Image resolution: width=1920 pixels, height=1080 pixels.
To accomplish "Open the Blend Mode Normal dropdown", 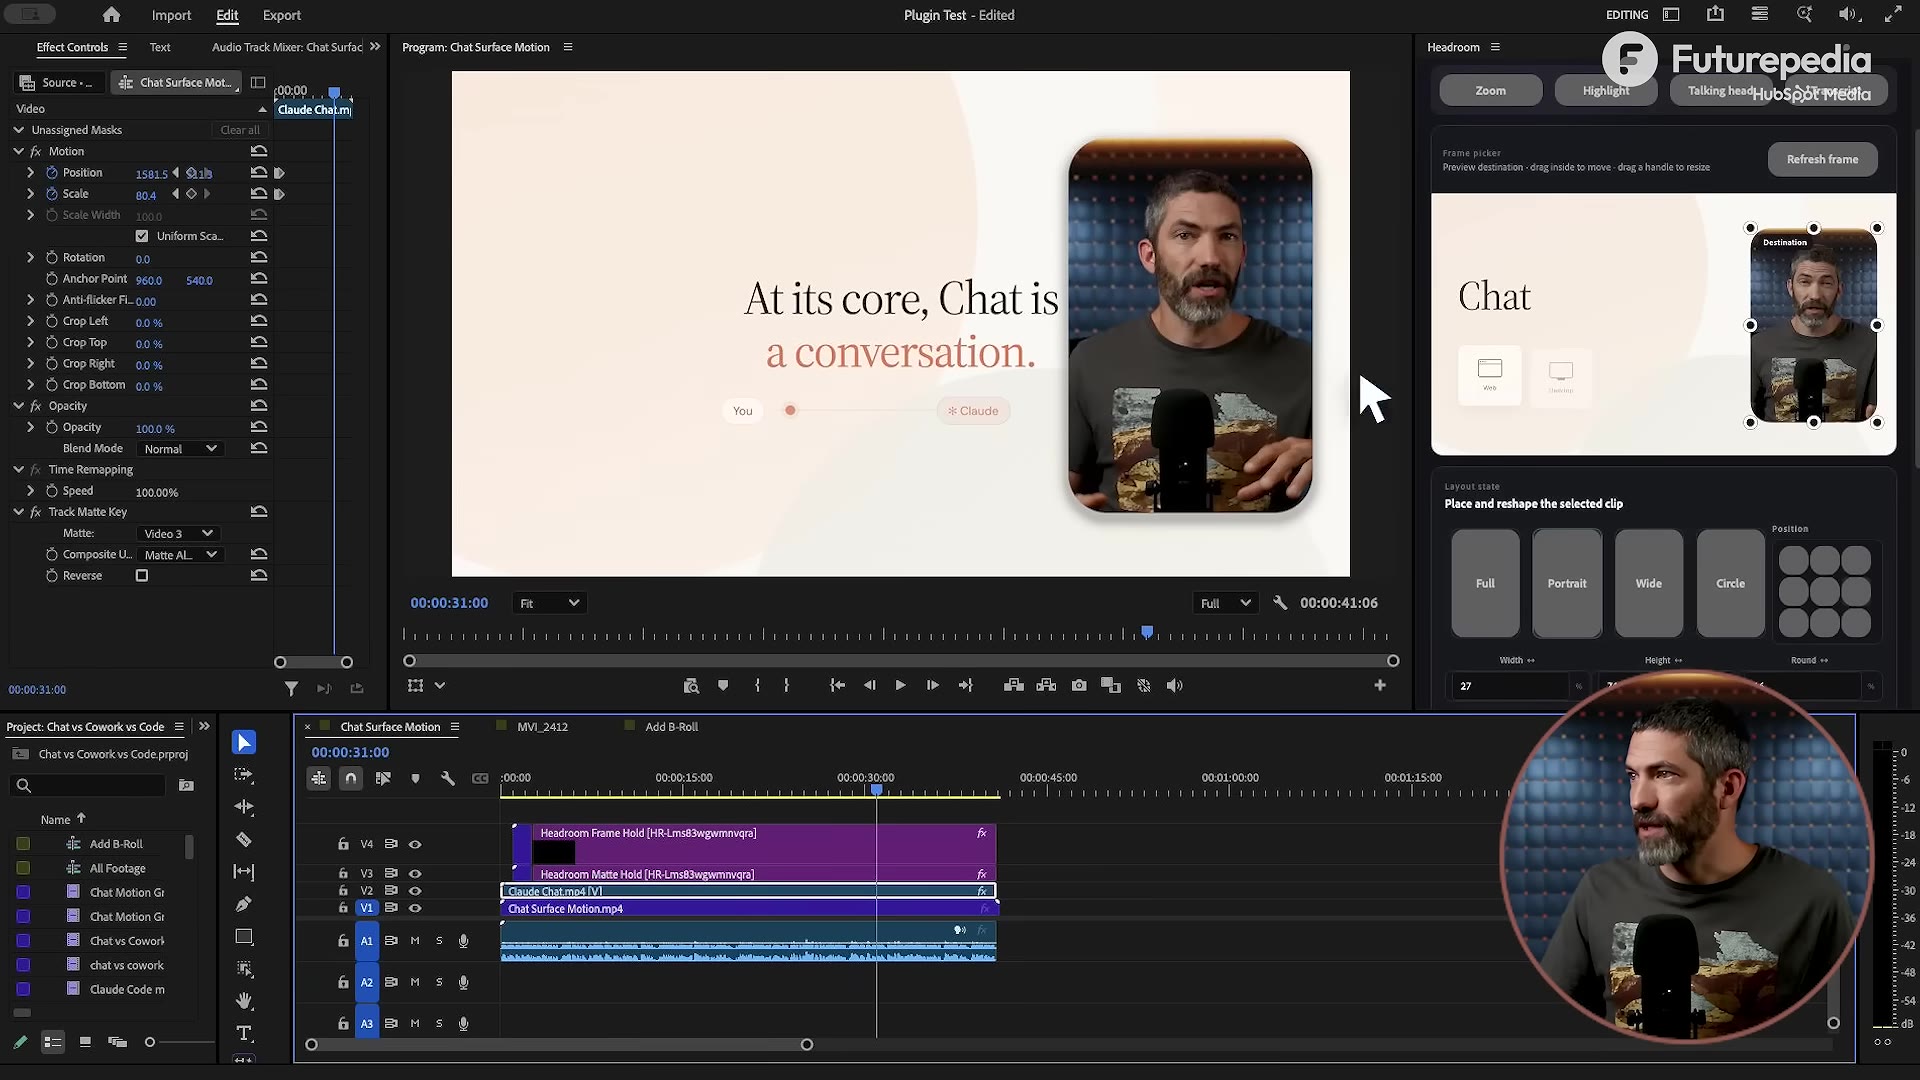I will pos(180,449).
